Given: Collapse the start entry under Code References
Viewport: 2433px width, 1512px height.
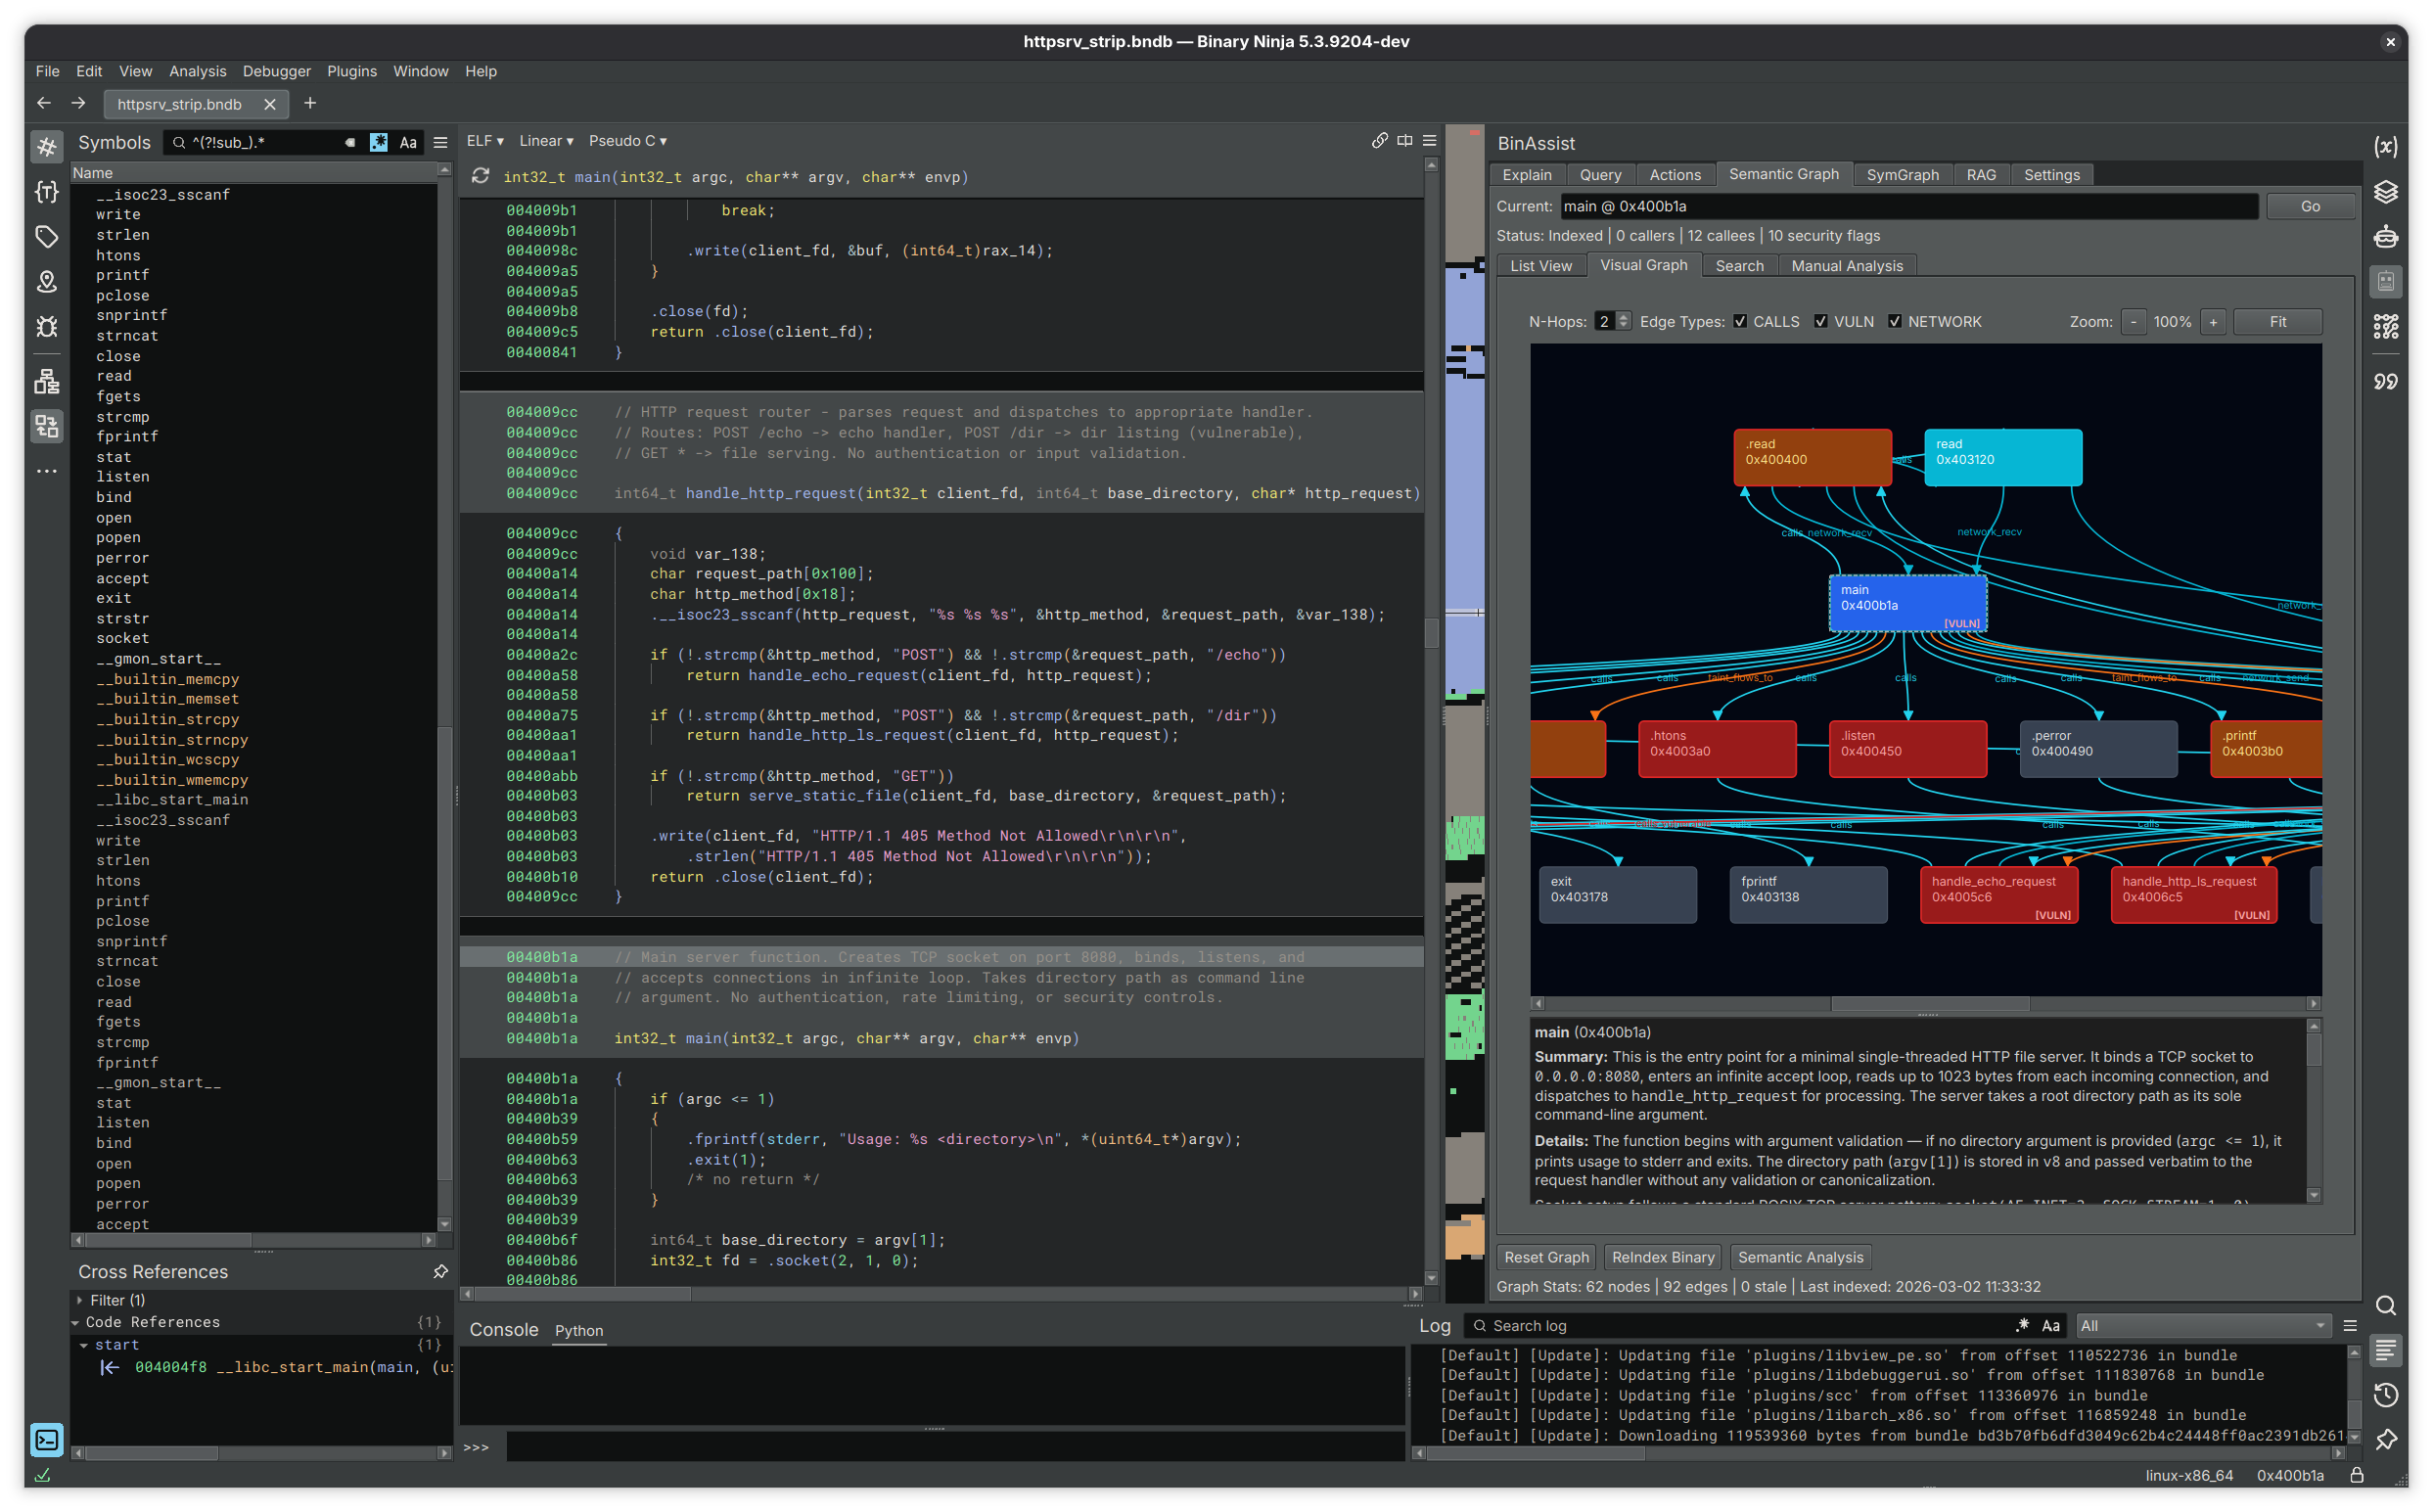Looking at the screenshot, I should [x=84, y=1344].
